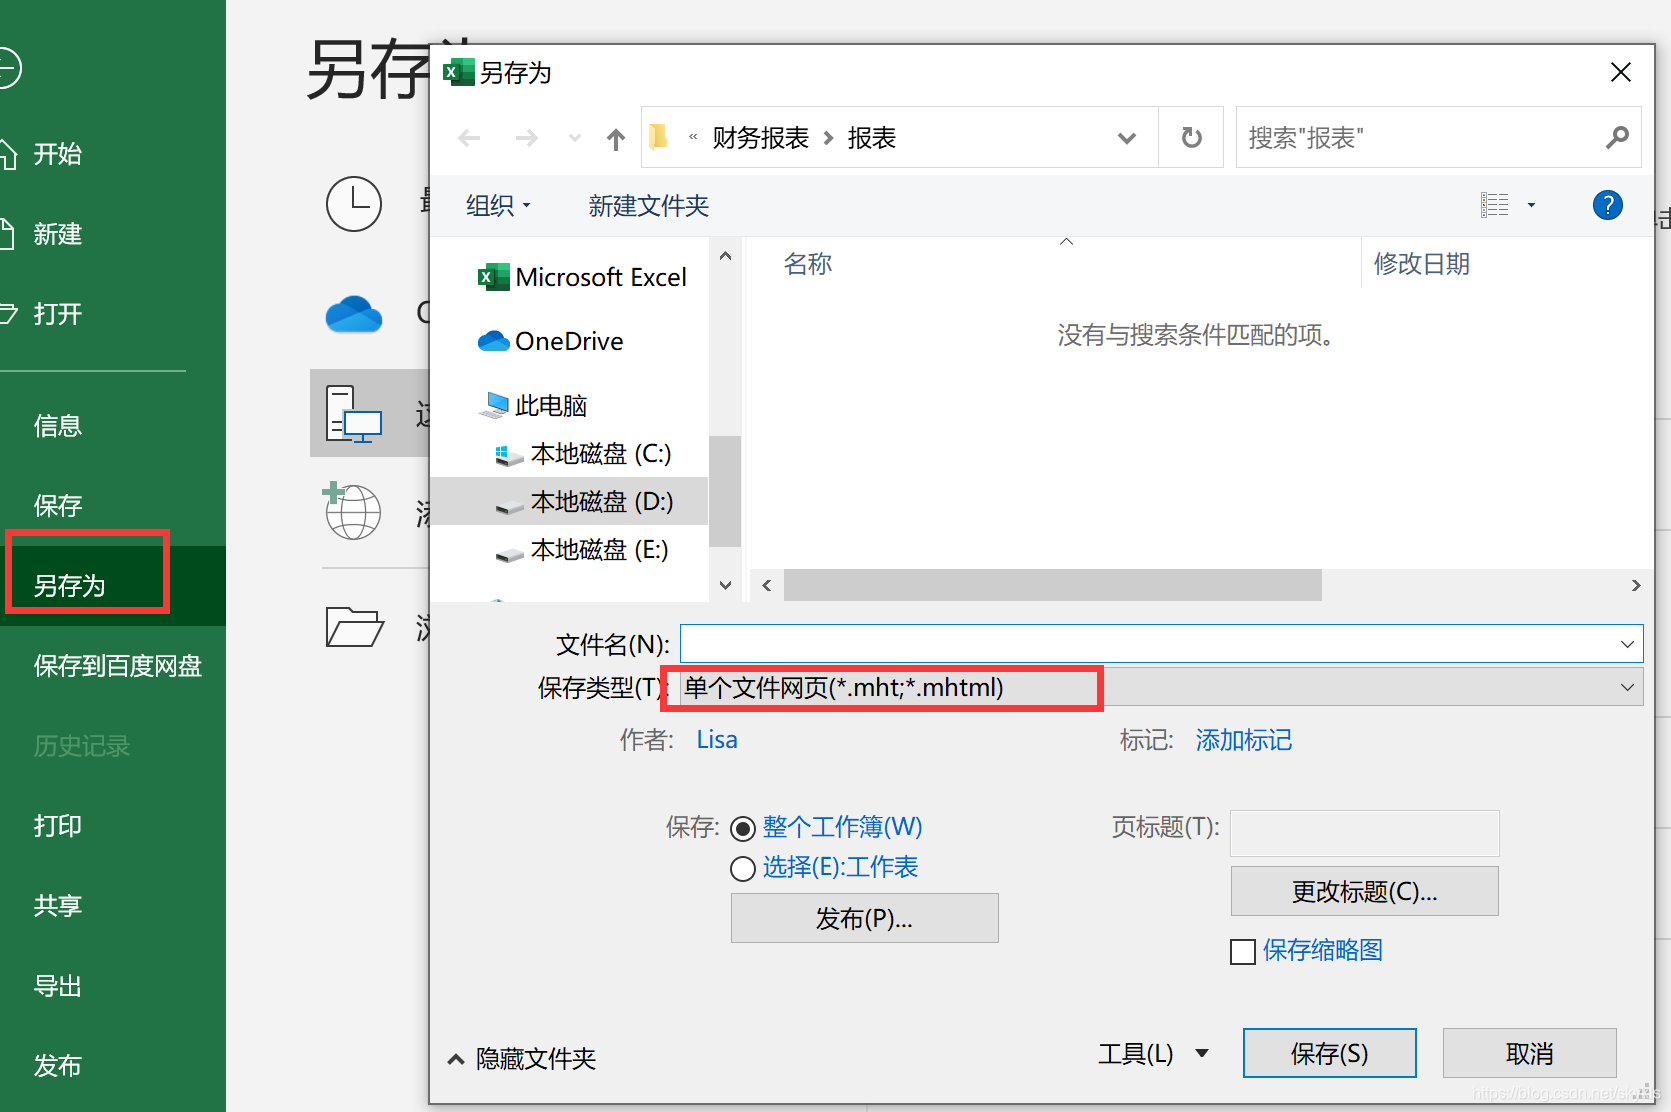Click the 添加标记 link
Image resolution: width=1671 pixels, height=1112 pixels.
point(1243,740)
